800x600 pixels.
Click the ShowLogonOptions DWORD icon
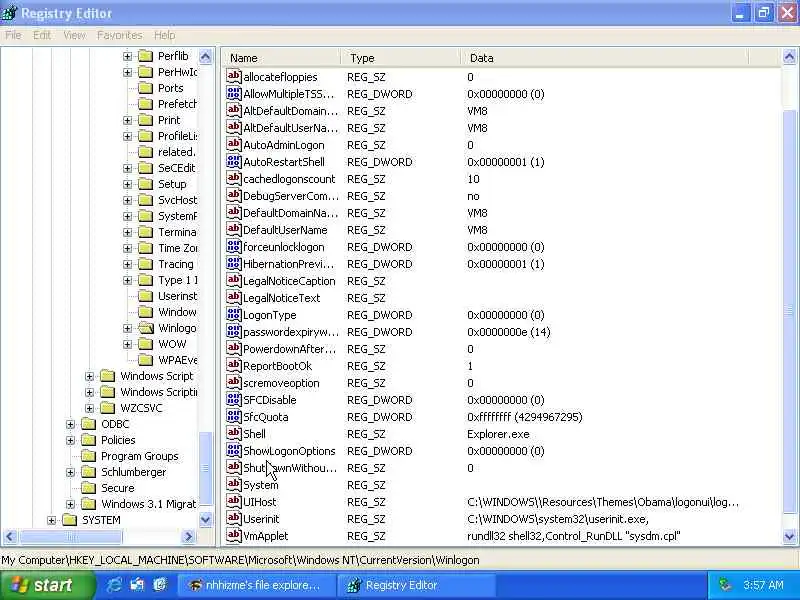tap(234, 451)
